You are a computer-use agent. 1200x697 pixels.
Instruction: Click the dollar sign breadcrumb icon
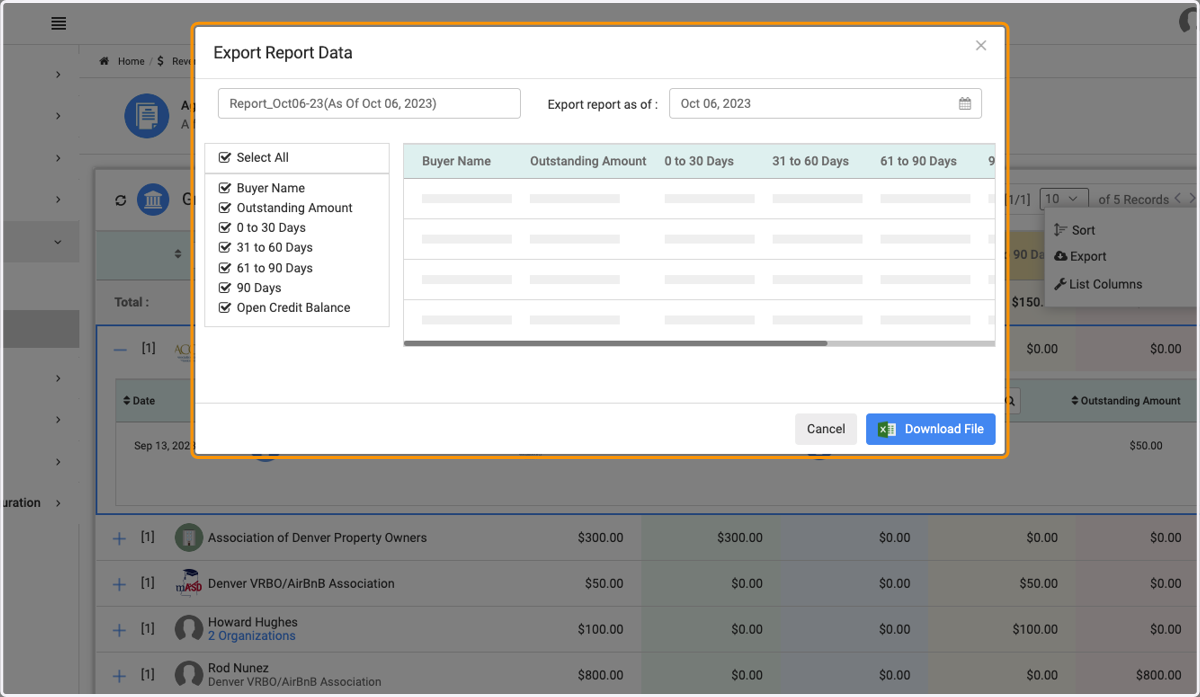pyautogui.click(x=161, y=61)
